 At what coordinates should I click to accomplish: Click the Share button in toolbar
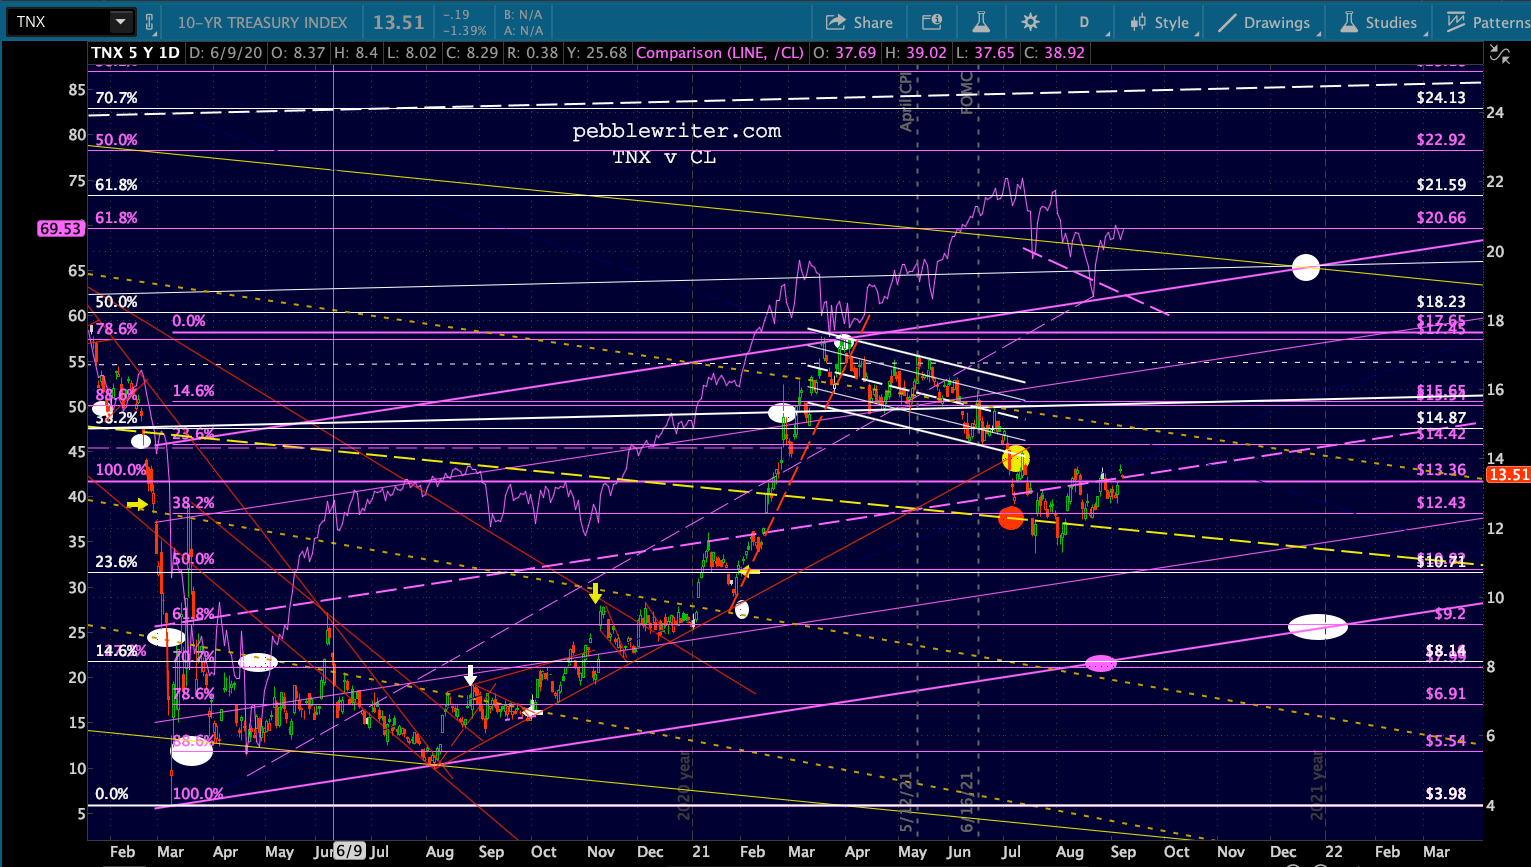pos(860,22)
